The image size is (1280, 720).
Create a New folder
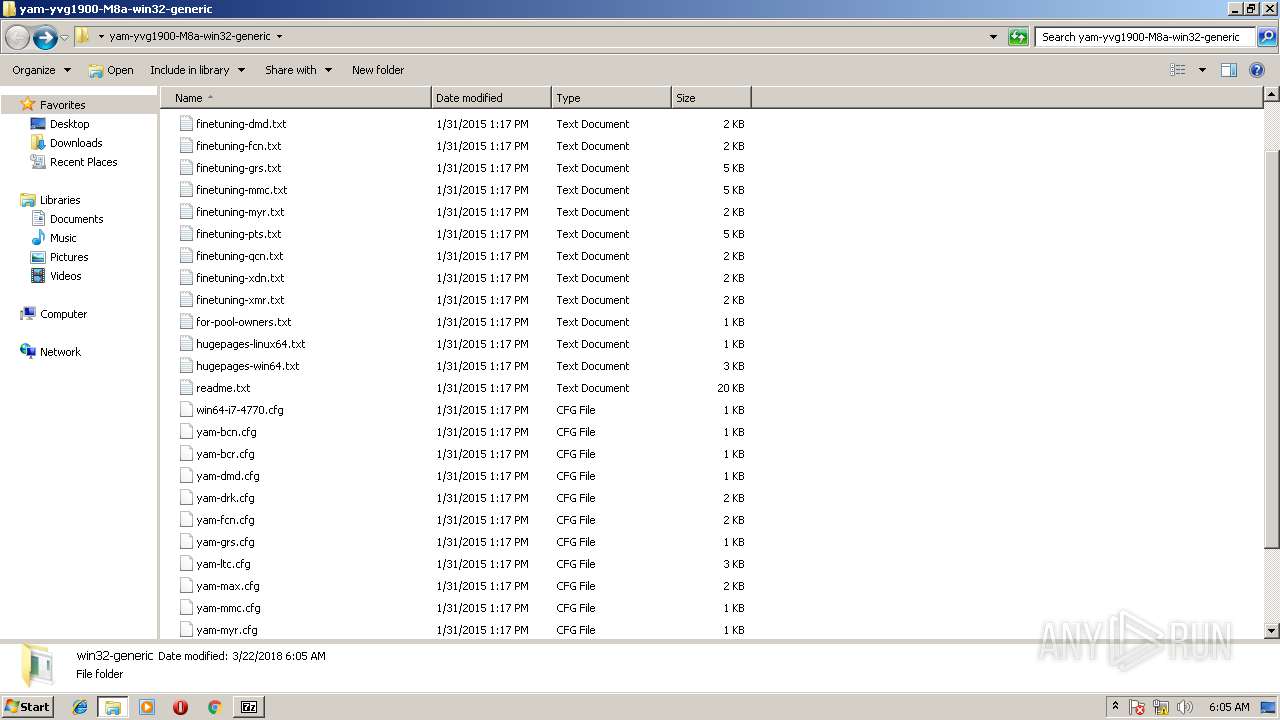click(x=378, y=70)
